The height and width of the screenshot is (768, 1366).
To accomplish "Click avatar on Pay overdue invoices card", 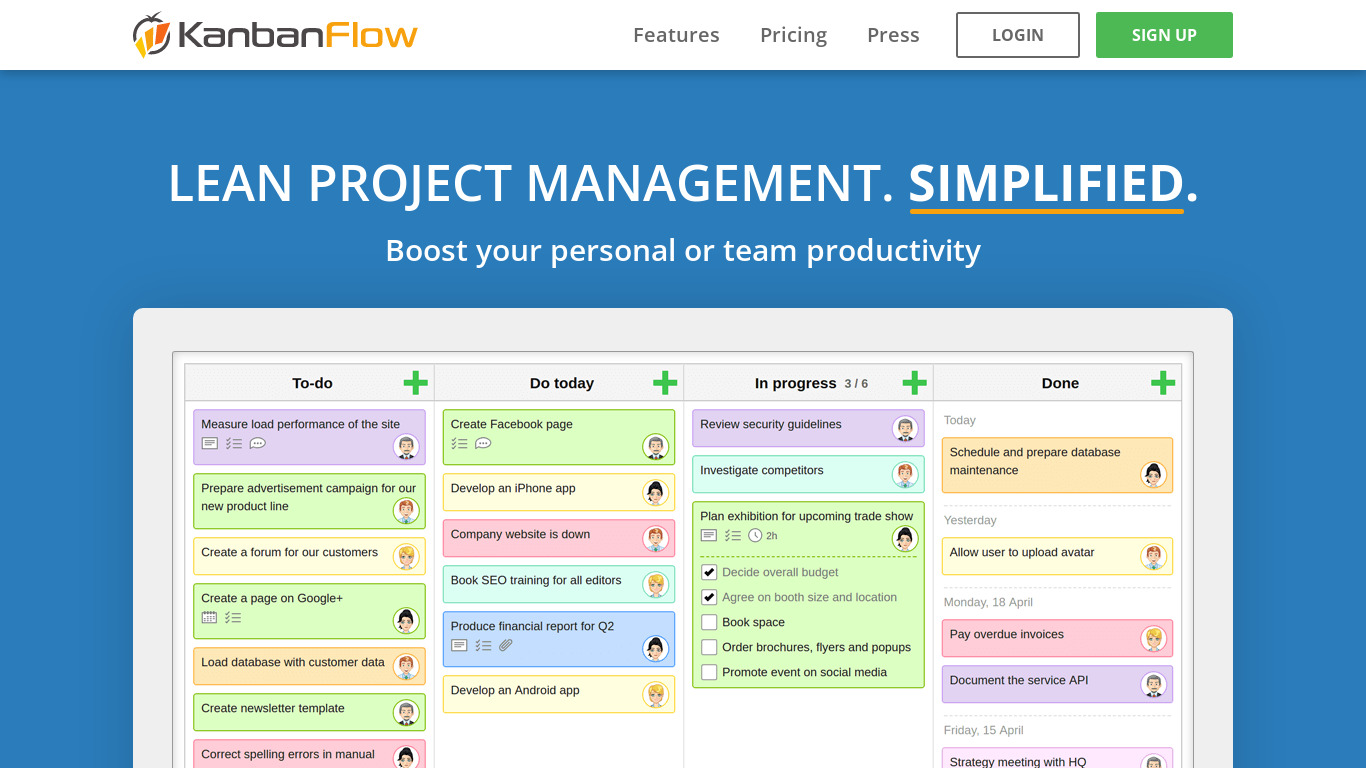I will (1154, 639).
